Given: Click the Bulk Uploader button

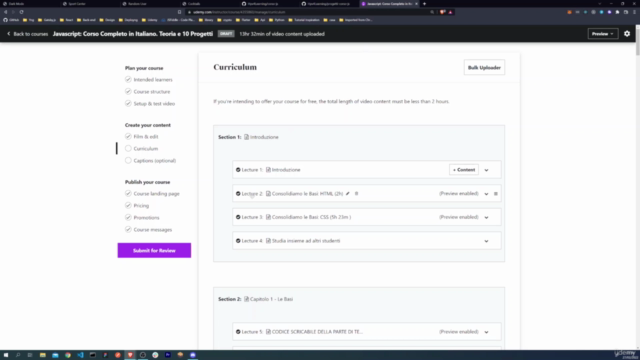Looking at the screenshot, I should click(x=484, y=68).
